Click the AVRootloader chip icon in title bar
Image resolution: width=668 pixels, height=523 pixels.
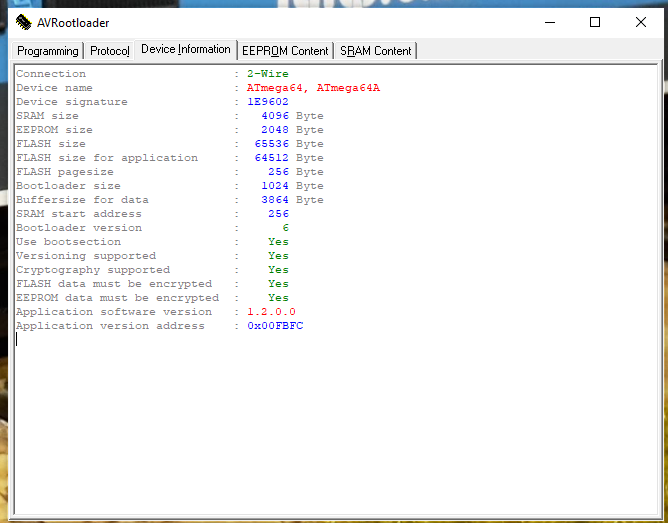coord(23,22)
